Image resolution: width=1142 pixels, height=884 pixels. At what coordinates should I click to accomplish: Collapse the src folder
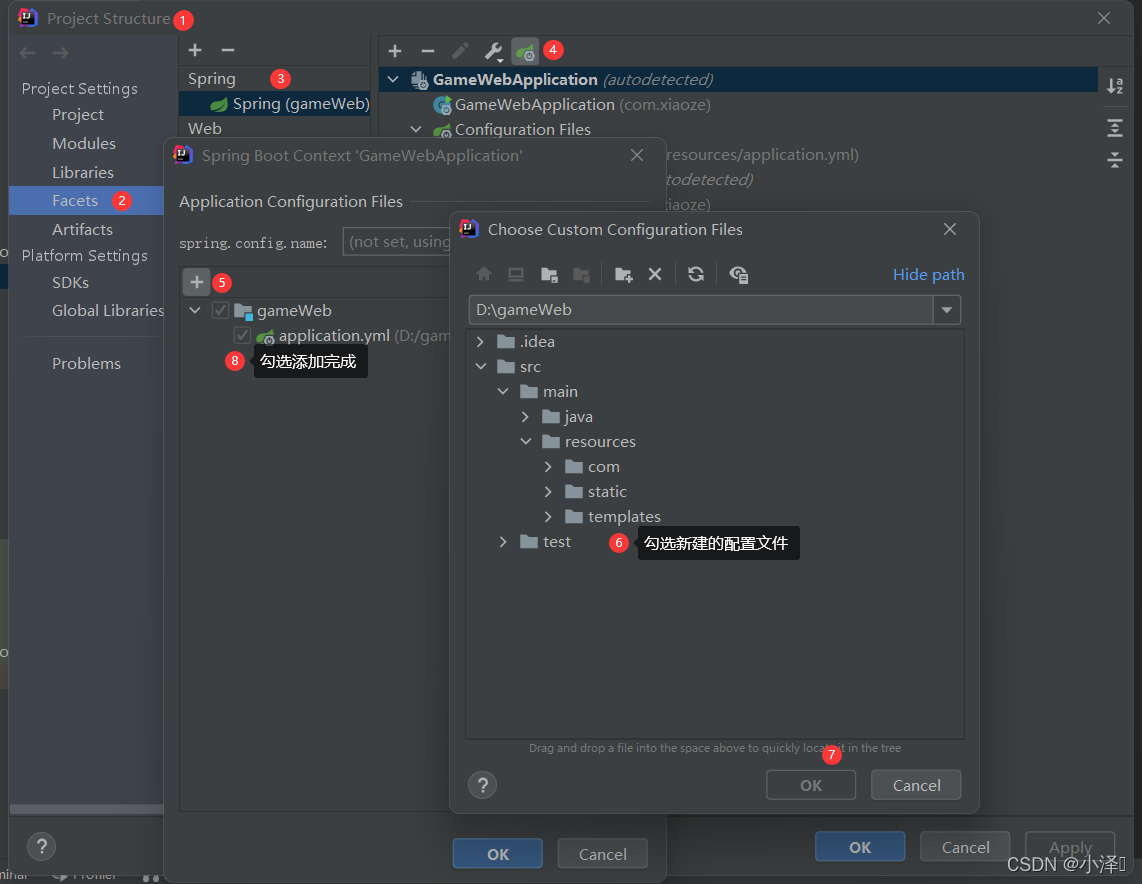[x=481, y=366]
